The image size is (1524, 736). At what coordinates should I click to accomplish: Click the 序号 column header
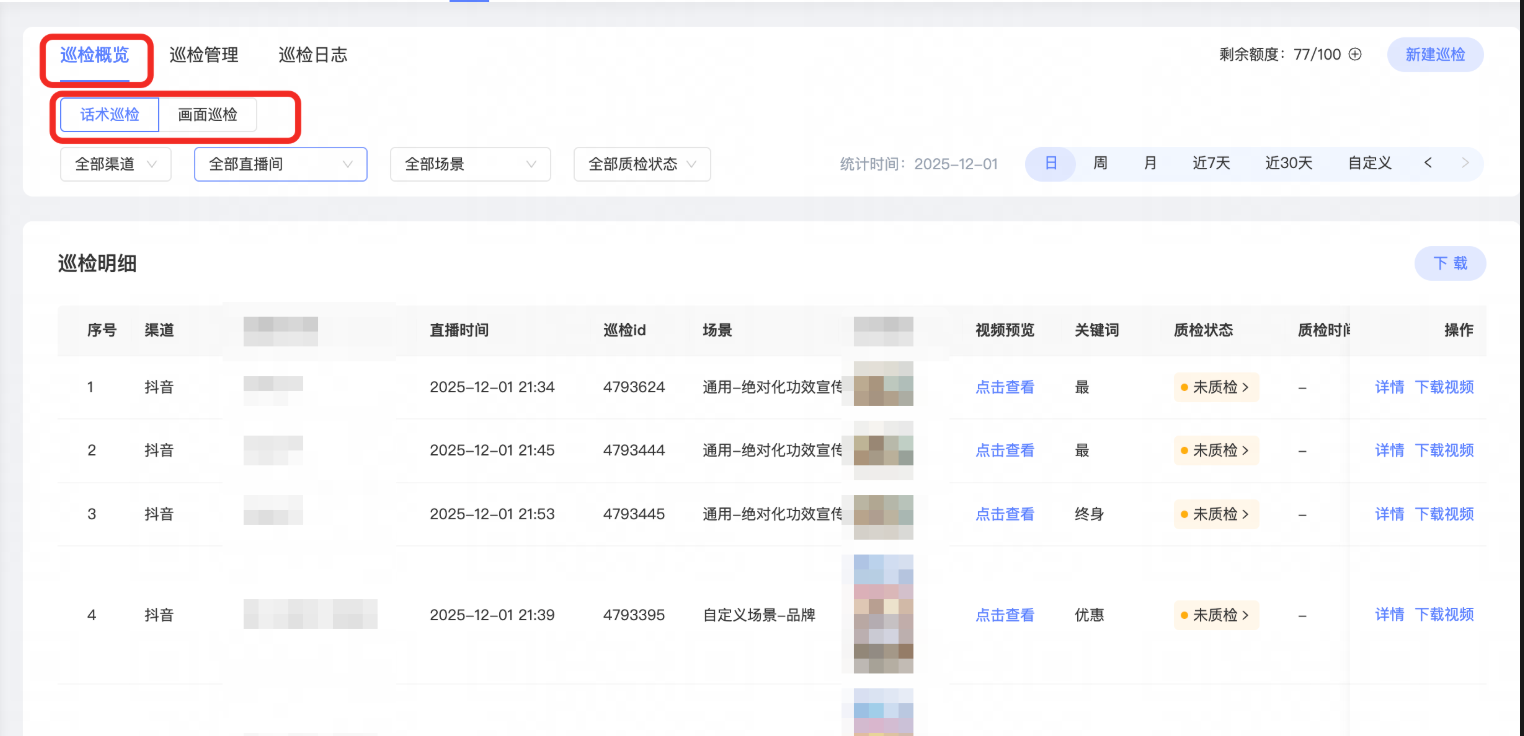[x=102, y=330]
